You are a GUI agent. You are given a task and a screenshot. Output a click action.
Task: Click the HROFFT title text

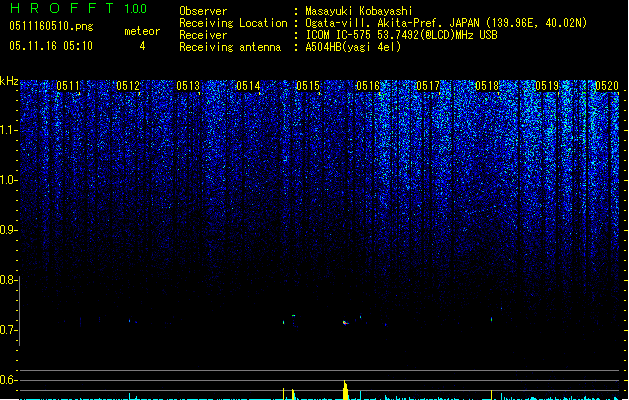point(62,8)
